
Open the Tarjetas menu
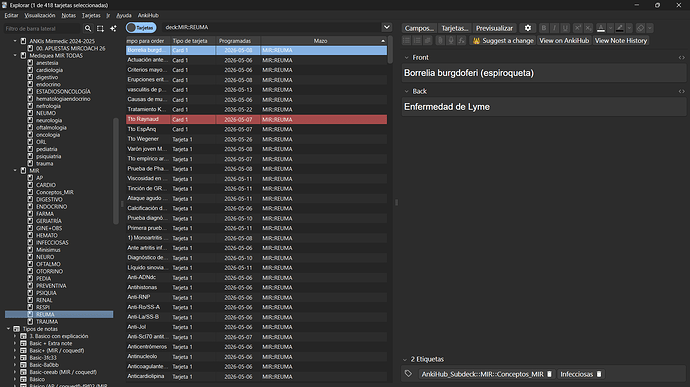[x=91, y=15]
